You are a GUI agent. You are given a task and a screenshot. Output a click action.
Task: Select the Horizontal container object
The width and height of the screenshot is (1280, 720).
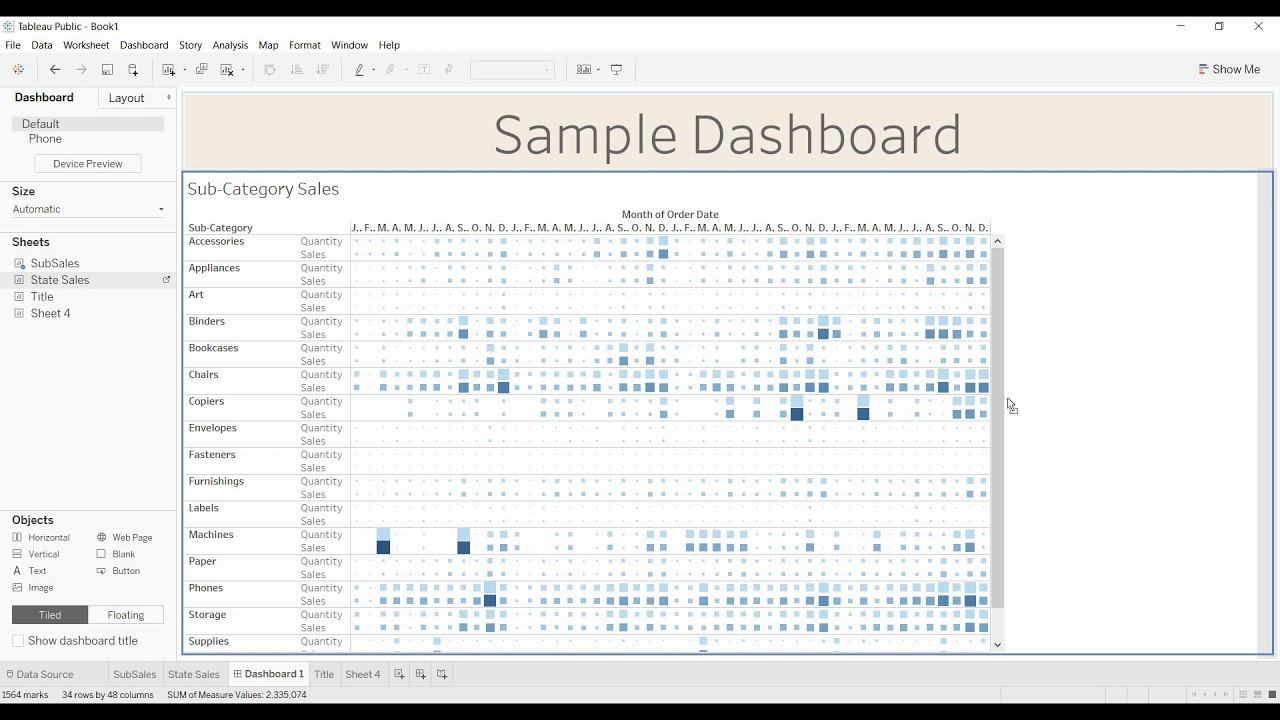pyautogui.click(x=41, y=537)
